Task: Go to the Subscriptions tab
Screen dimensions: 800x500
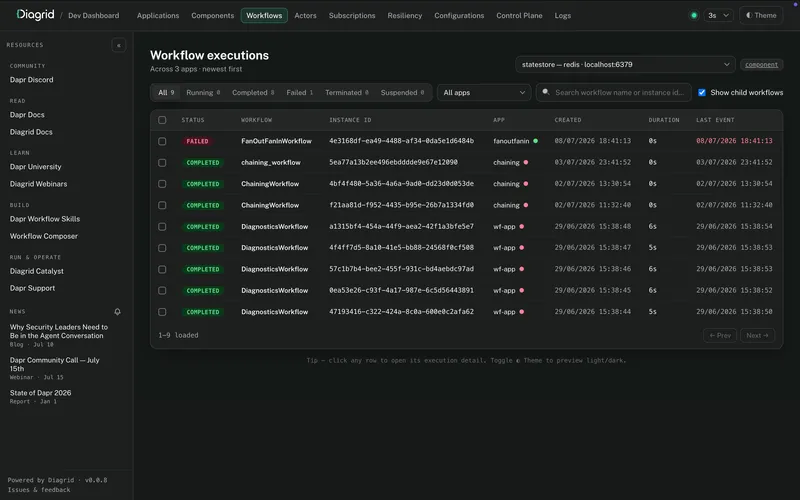Action: (x=352, y=15)
